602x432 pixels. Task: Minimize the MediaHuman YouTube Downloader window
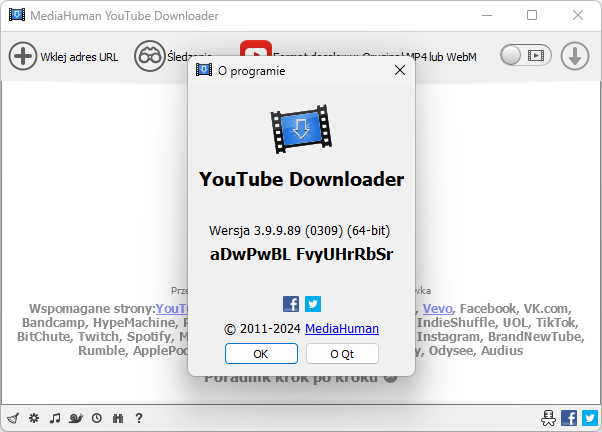pyautogui.click(x=487, y=15)
